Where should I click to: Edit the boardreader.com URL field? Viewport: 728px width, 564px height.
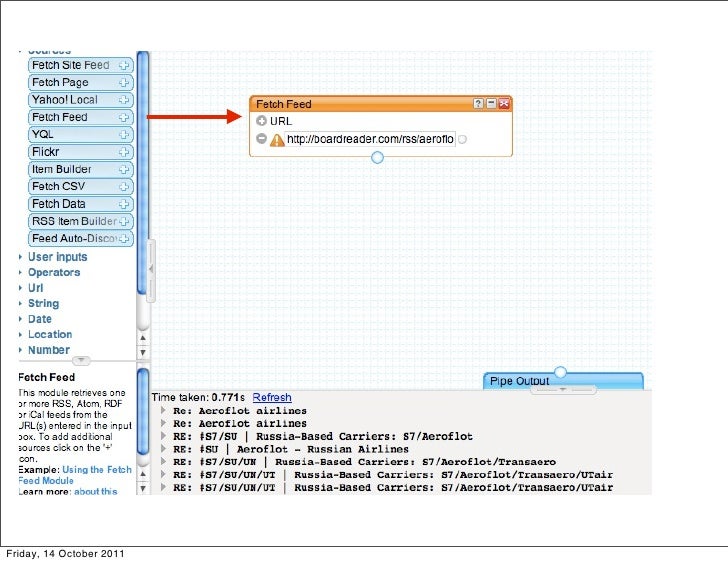(x=370, y=139)
